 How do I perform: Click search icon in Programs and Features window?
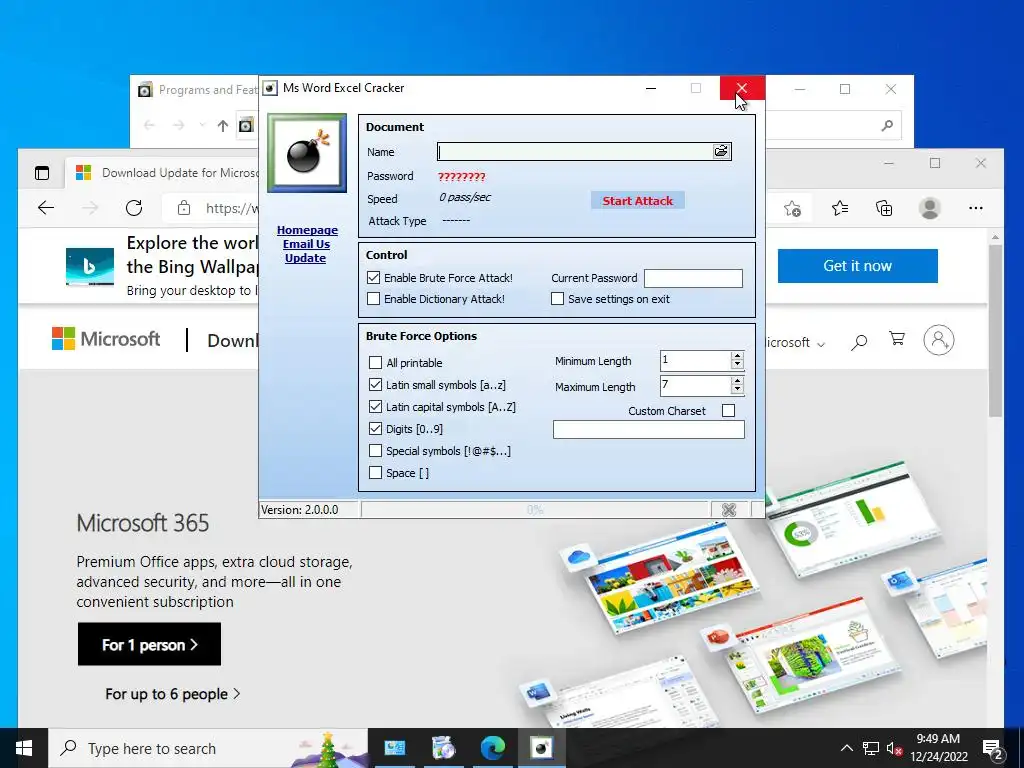(887, 125)
